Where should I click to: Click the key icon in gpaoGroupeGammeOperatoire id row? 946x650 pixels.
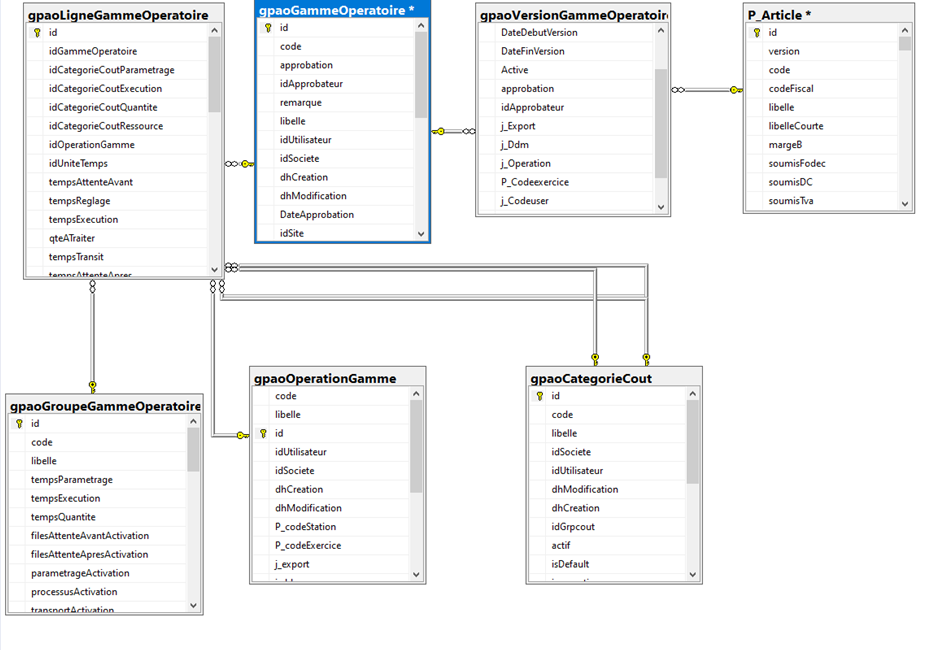tap(19, 424)
